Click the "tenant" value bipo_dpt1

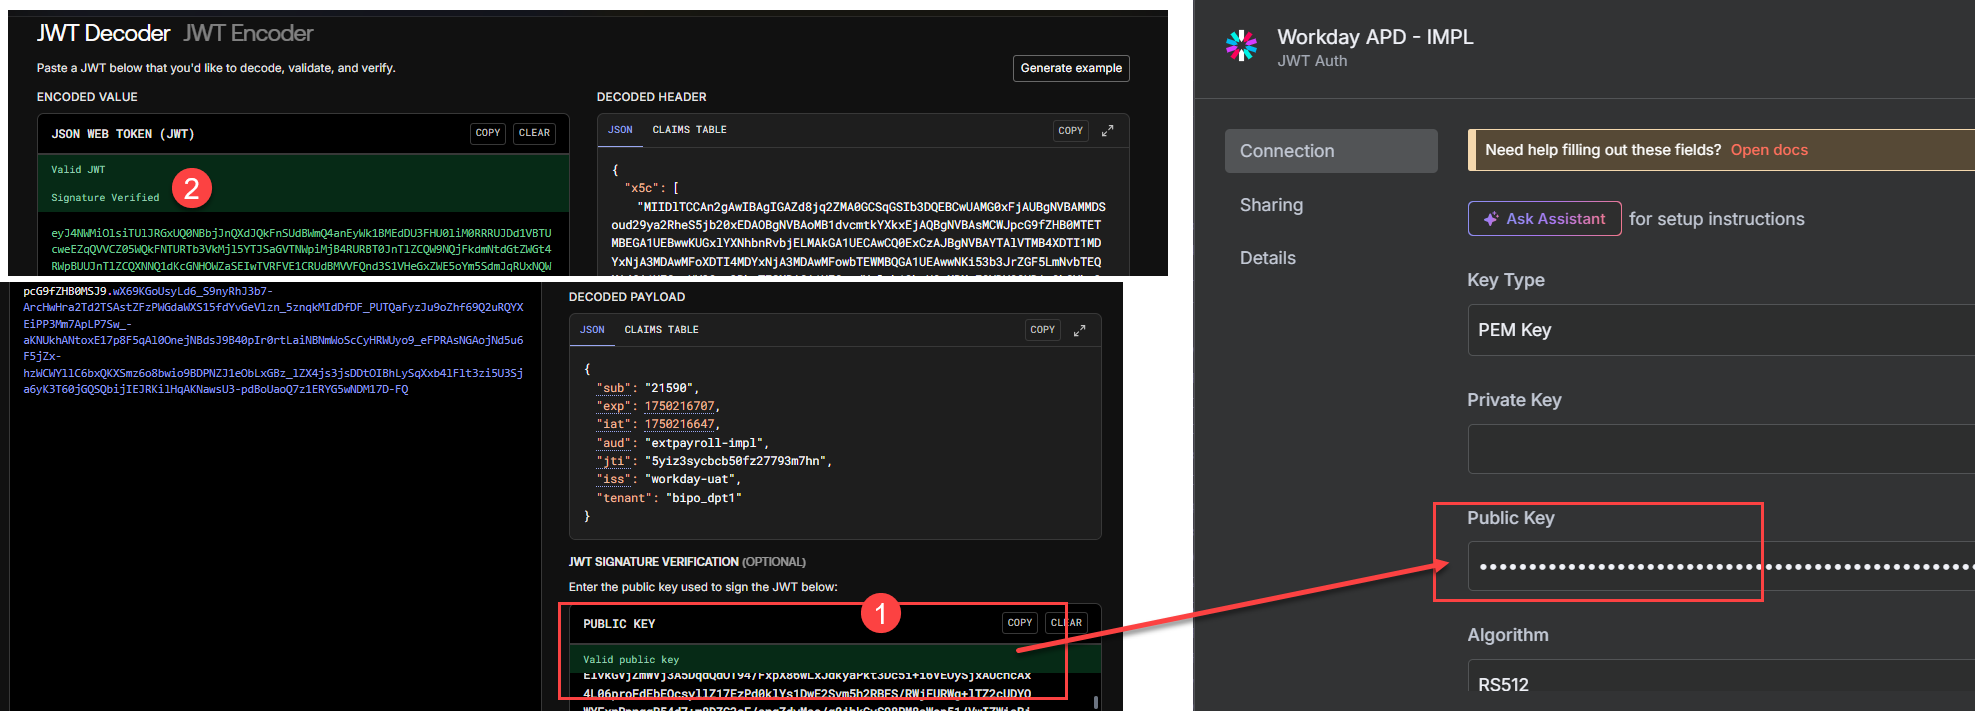(x=704, y=498)
